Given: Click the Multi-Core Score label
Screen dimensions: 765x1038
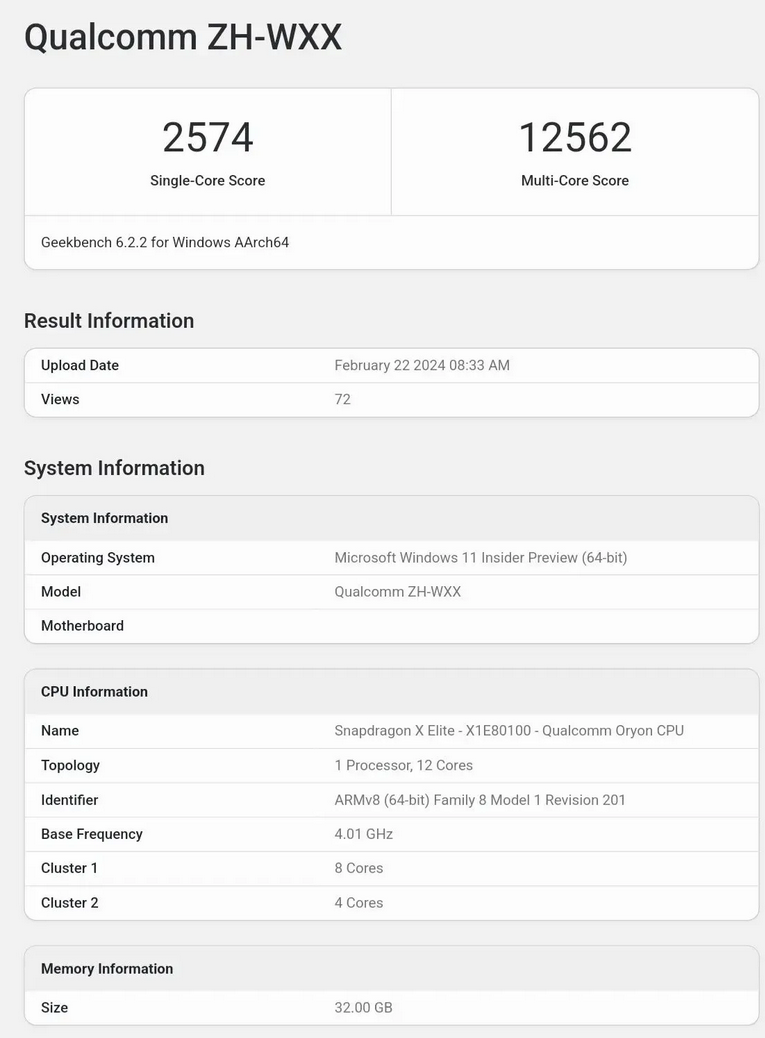Looking at the screenshot, I should pos(575,181).
